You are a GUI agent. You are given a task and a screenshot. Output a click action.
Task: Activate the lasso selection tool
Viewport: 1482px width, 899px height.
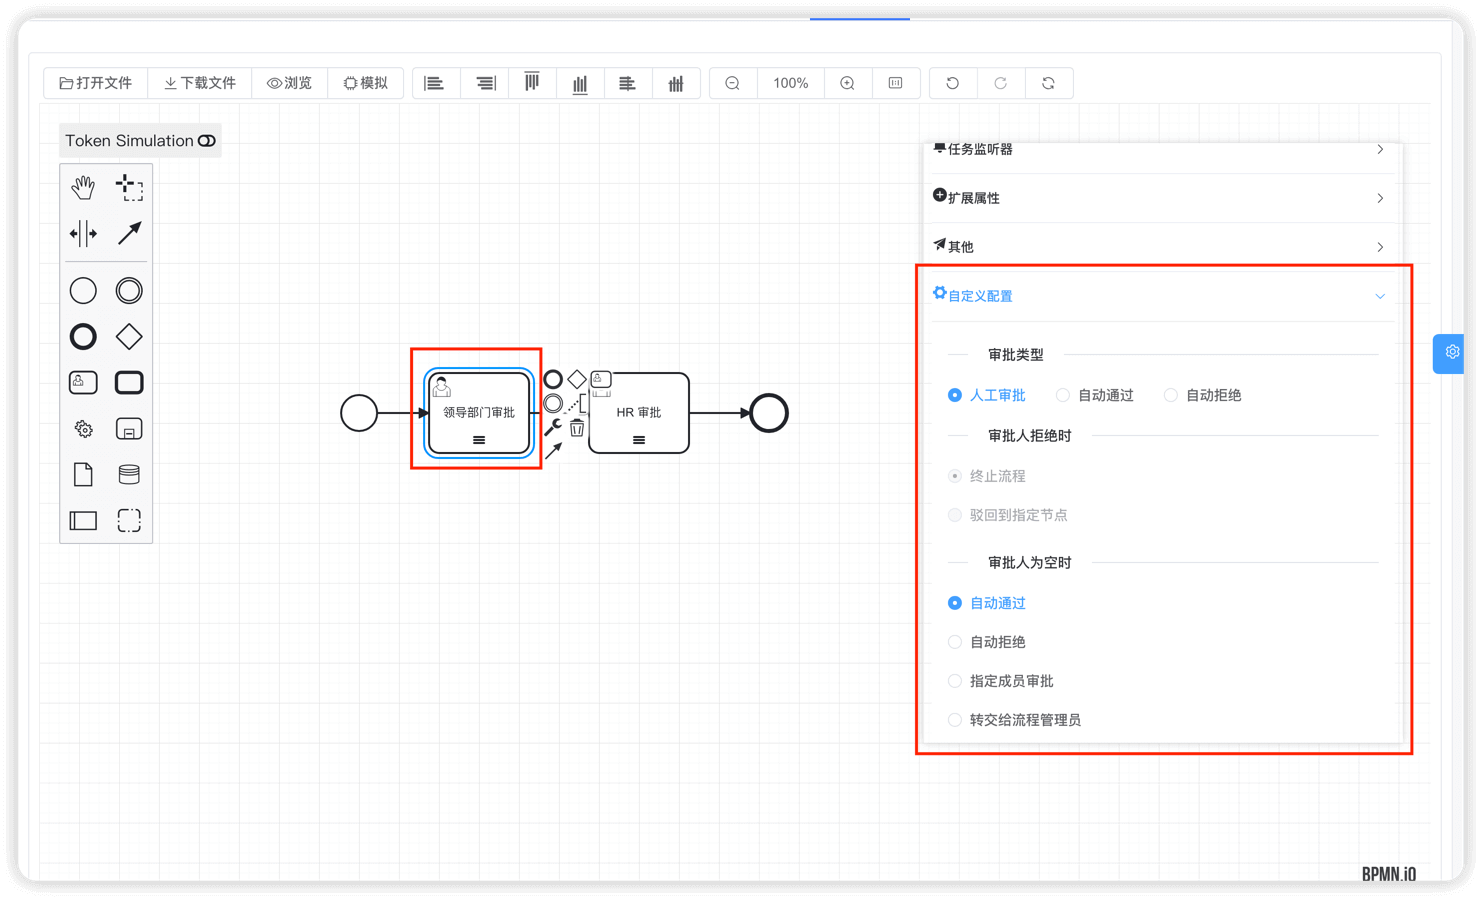pos(129,187)
